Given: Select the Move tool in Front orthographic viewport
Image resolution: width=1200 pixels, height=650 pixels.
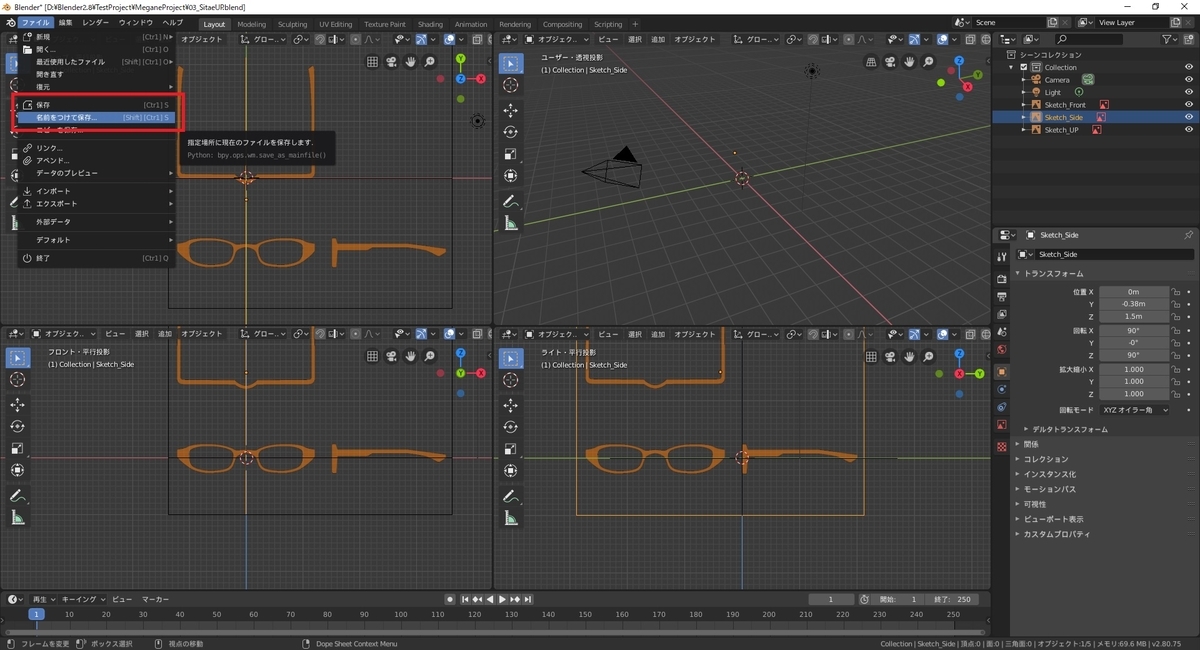Looking at the screenshot, I should [18, 405].
